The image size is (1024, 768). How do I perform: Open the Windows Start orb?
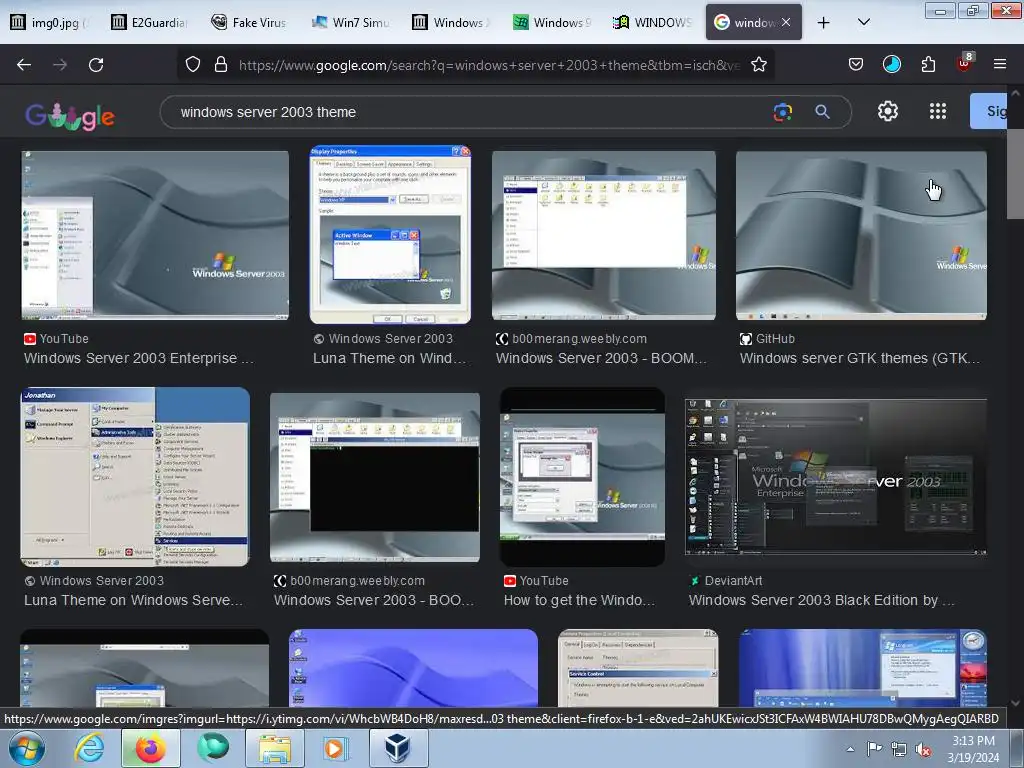coord(26,748)
